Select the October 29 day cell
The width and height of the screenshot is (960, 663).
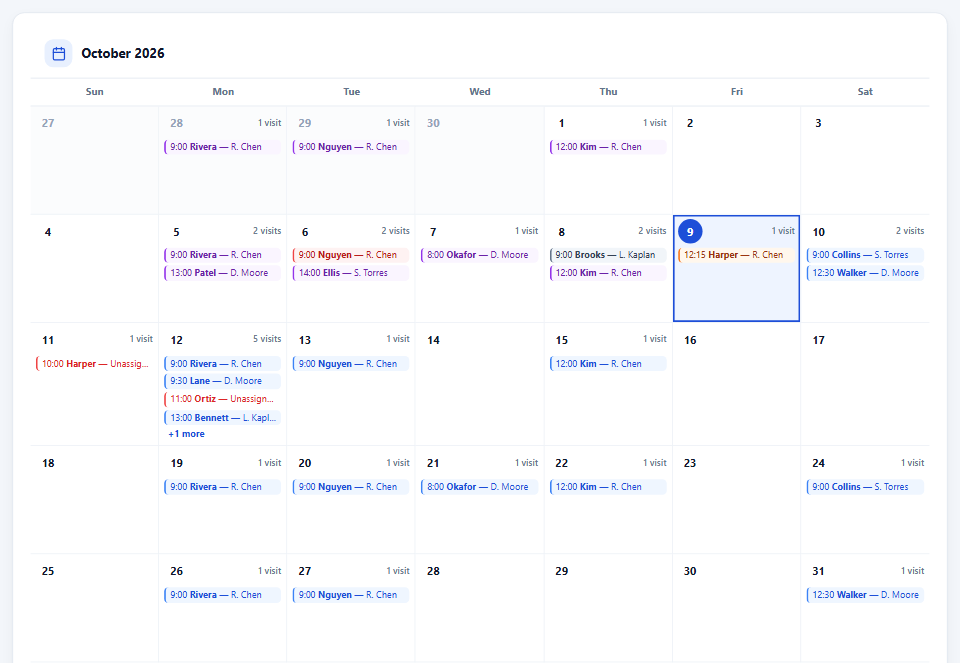pos(608,608)
